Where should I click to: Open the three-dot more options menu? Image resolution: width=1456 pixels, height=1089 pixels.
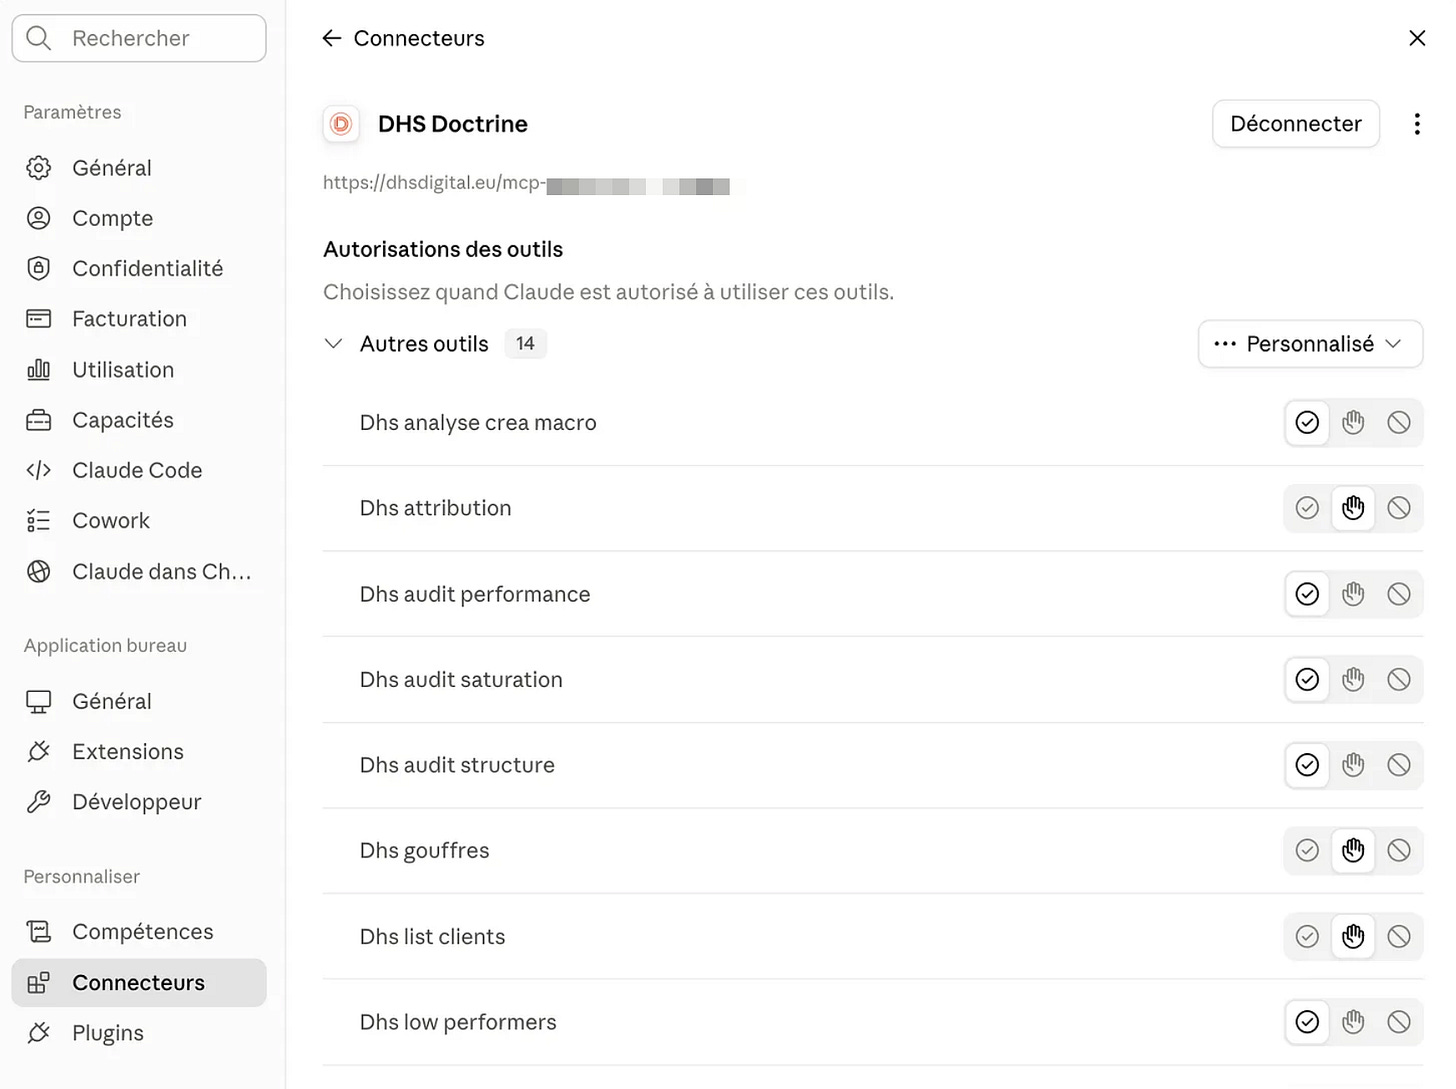click(x=1417, y=124)
